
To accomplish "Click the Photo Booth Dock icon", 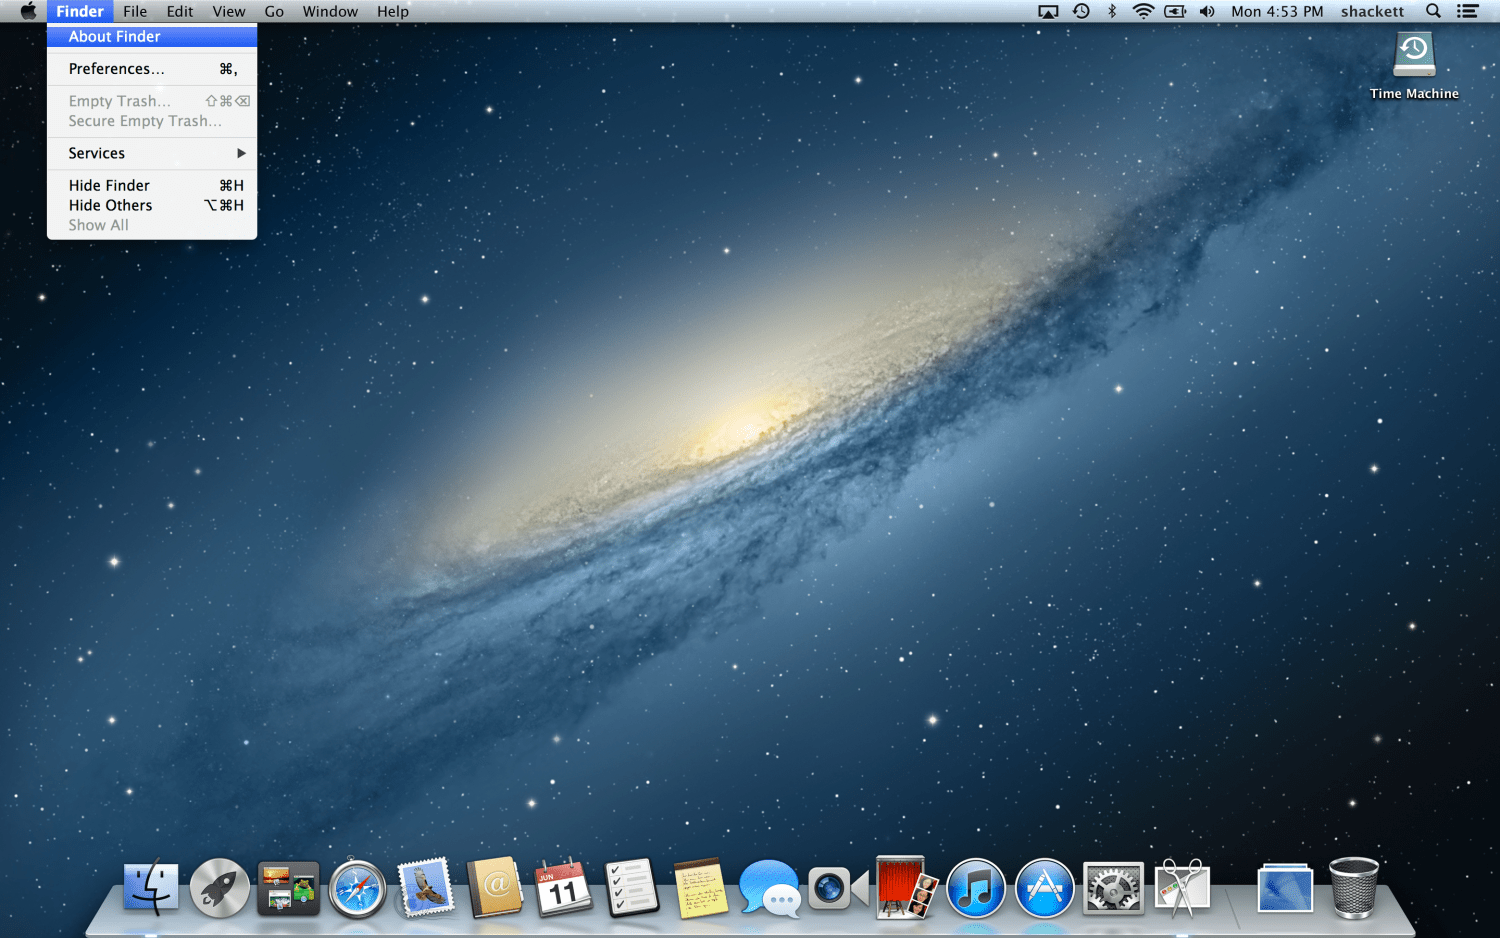I will [x=906, y=888].
